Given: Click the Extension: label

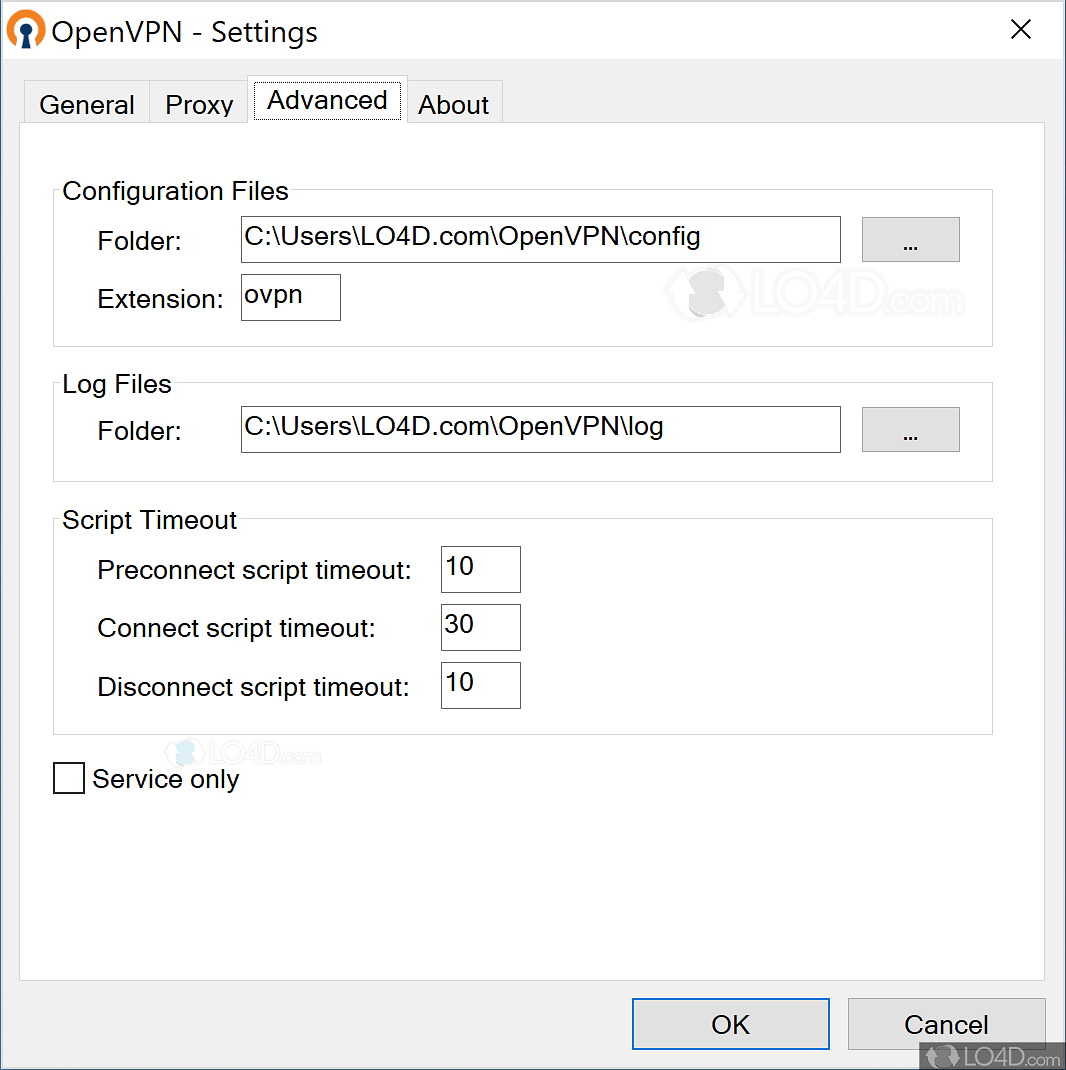Looking at the screenshot, I should [x=160, y=299].
